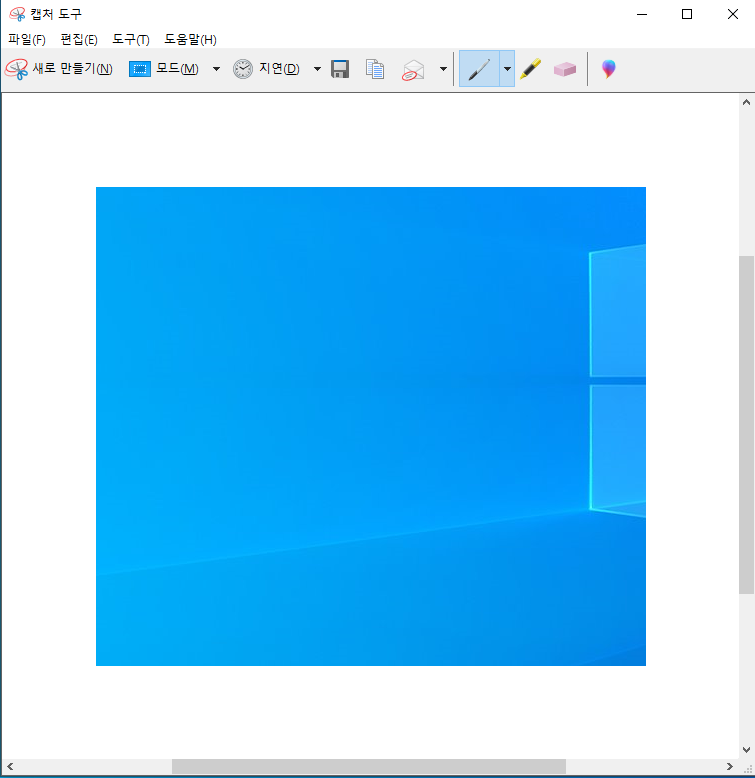Select the yellow Highlighter tool

coord(530,69)
